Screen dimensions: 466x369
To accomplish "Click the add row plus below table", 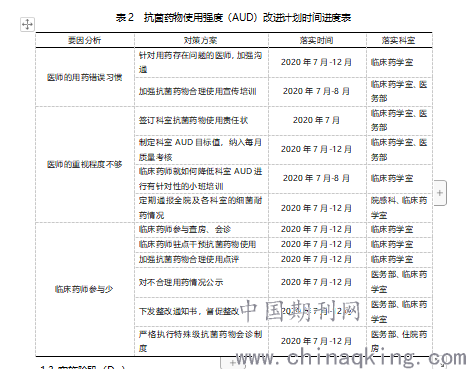I will click(233, 363).
